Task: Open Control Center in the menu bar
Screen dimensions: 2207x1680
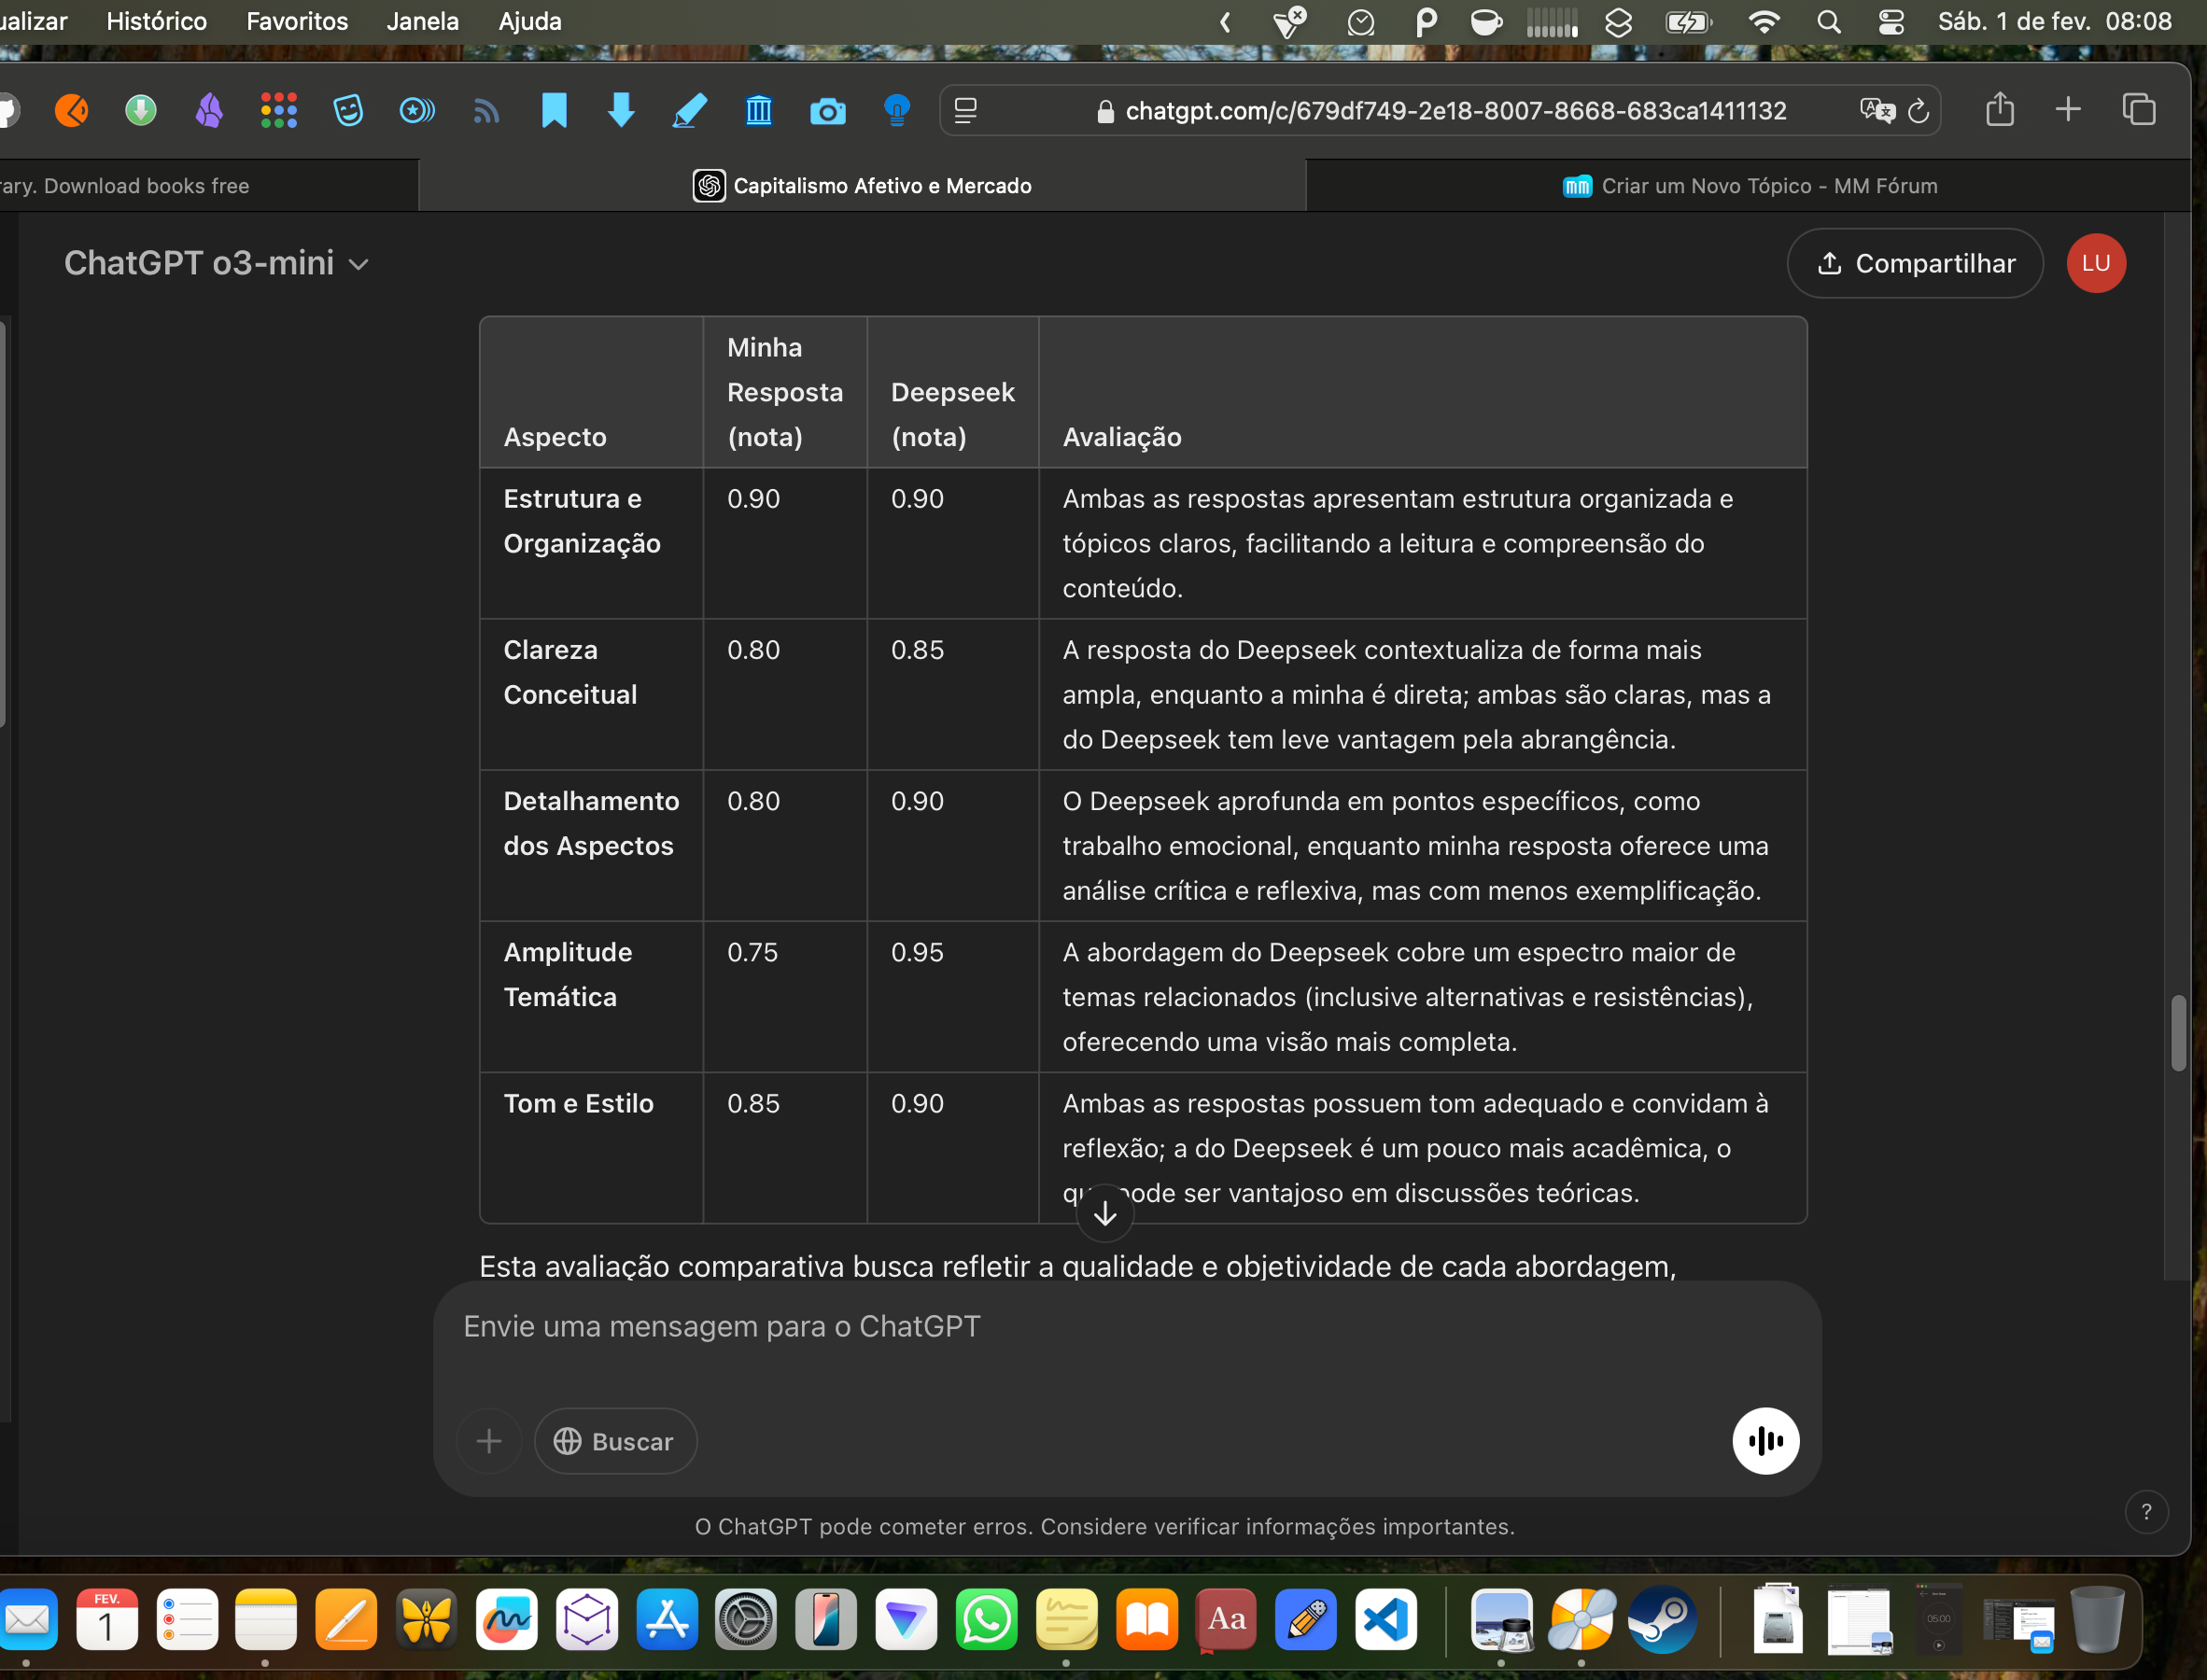Action: (1890, 22)
